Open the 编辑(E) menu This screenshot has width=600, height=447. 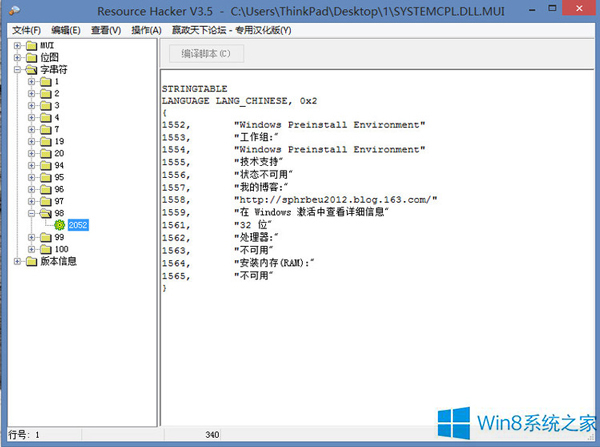coord(66,30)
